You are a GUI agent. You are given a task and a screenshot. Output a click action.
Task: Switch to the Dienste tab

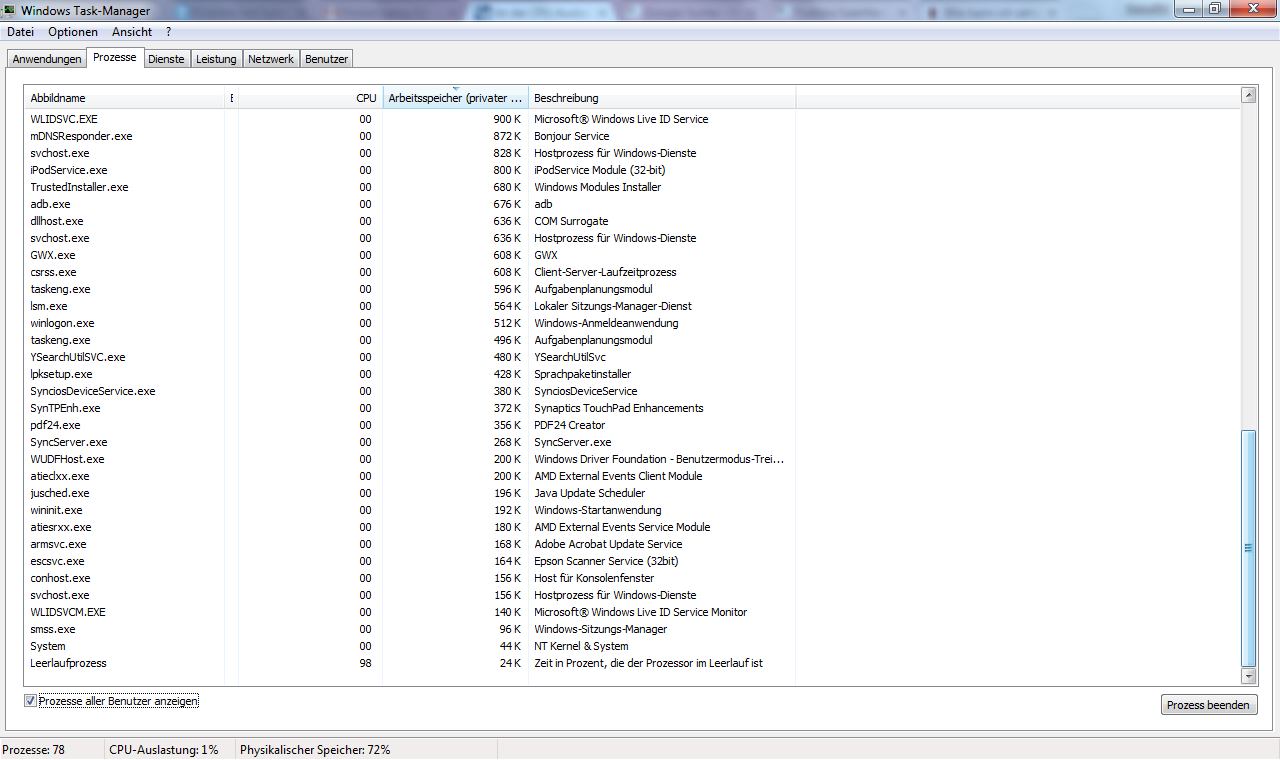166,59
